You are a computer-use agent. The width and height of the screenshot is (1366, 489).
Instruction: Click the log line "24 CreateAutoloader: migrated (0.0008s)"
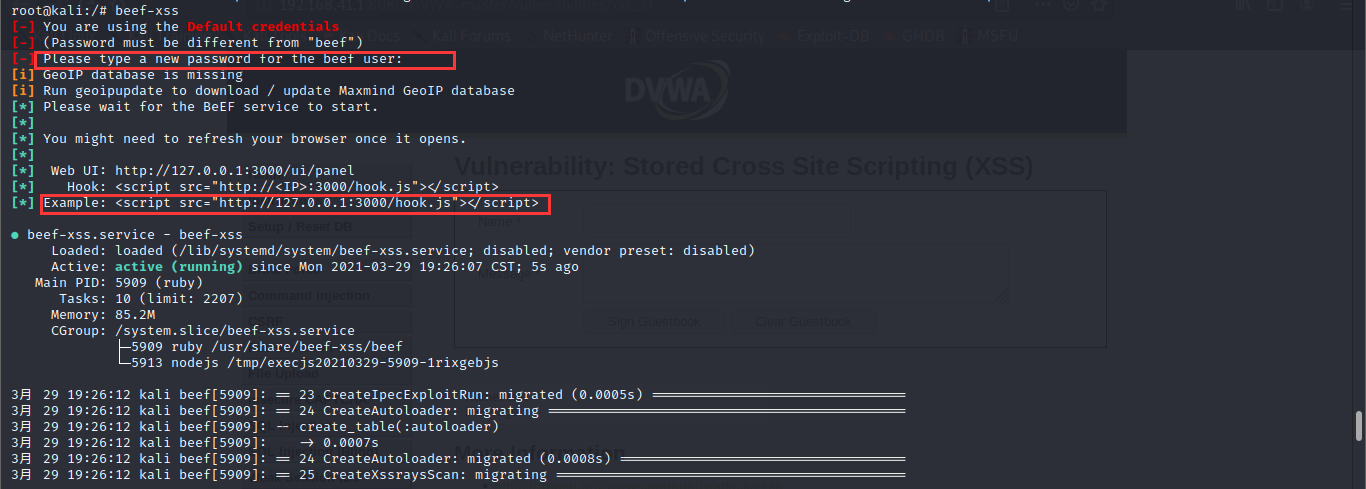coord(458,459)
